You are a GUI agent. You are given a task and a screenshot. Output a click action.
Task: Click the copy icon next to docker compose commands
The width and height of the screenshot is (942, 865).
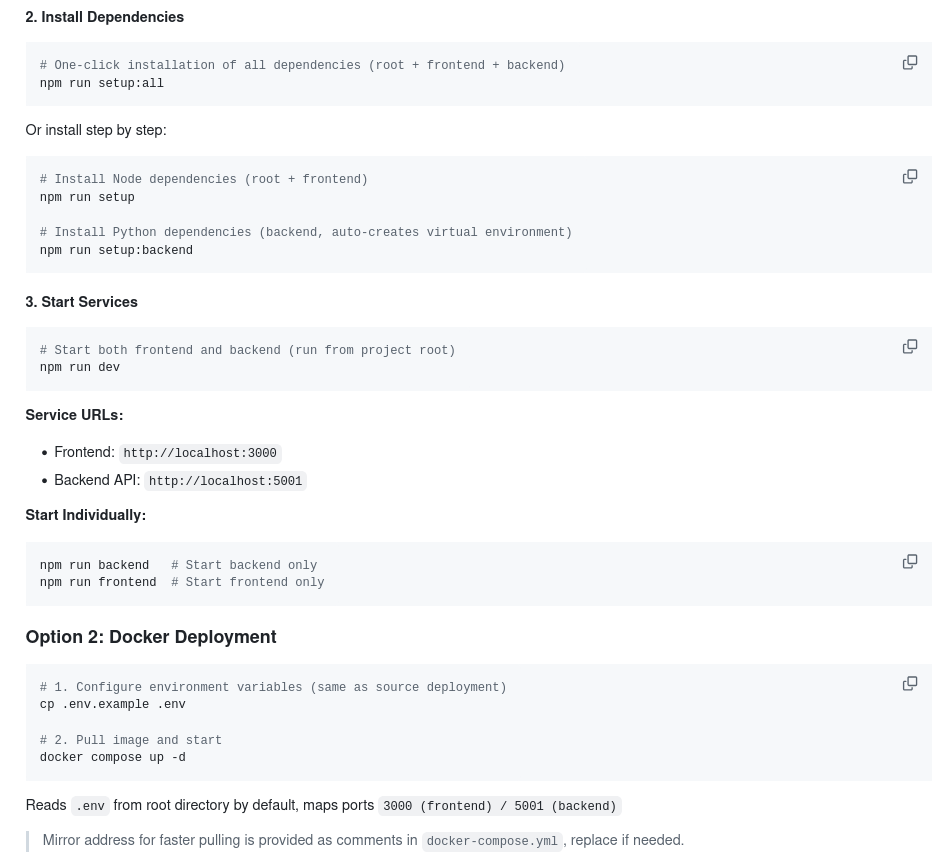click(909, 683)
